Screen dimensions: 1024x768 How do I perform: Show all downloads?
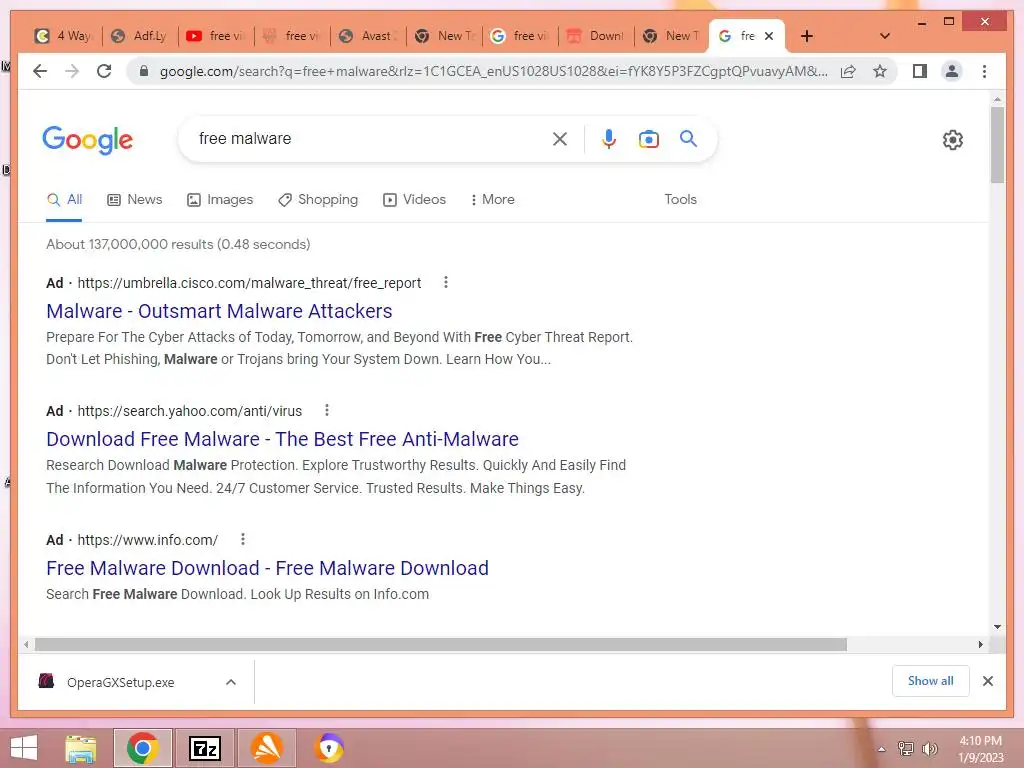click(x=931, y=681)
